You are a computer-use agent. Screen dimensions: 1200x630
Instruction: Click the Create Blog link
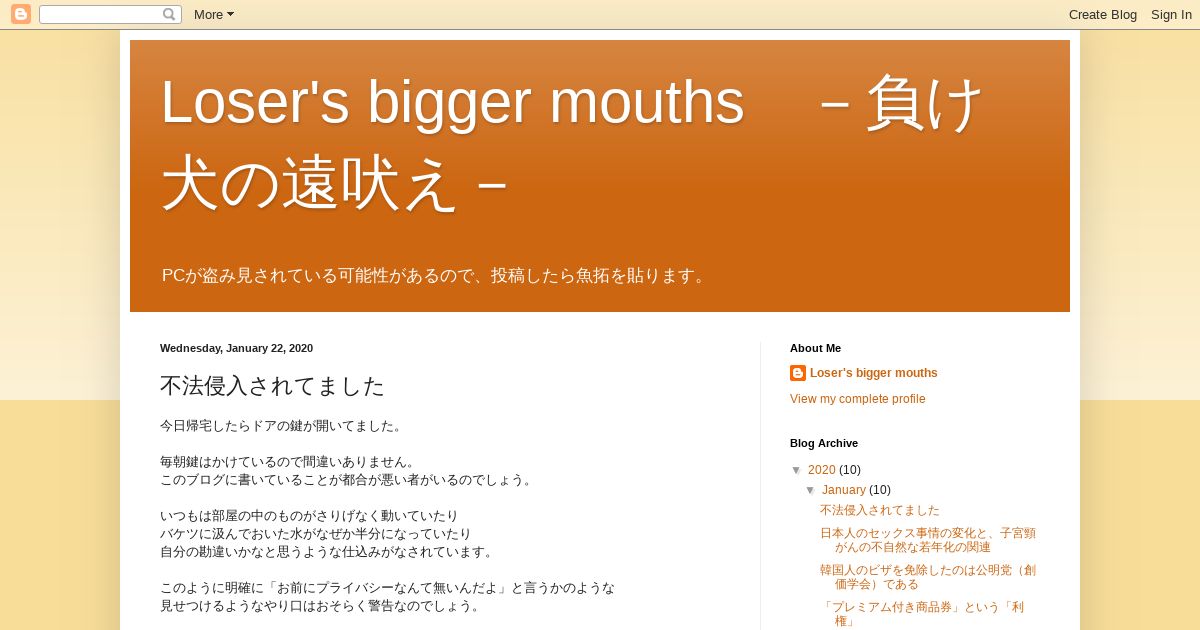click(1102, 14)
